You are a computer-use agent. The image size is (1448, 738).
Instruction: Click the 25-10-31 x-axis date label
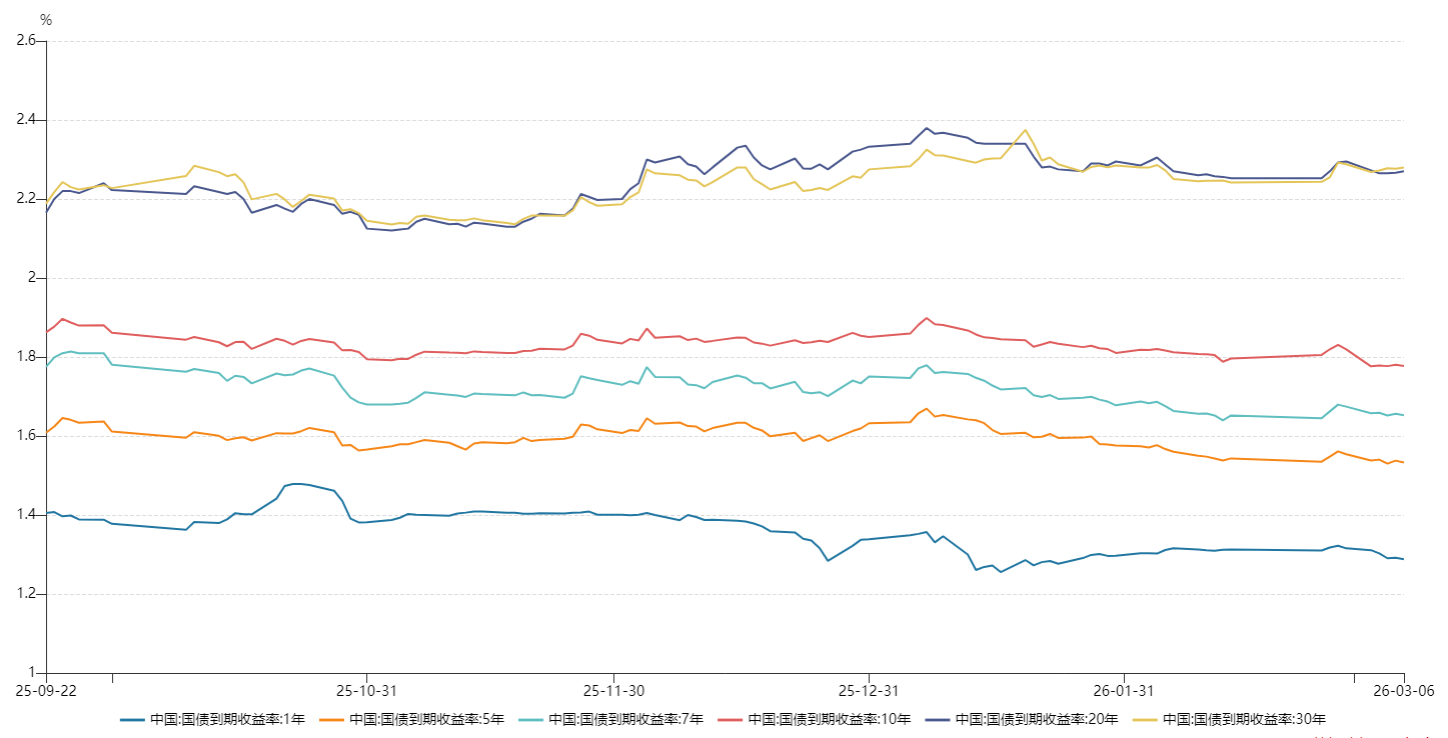(366, 691)
